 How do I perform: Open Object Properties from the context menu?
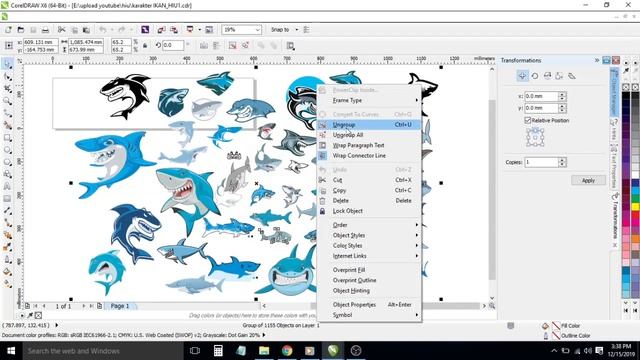[369, 305]
